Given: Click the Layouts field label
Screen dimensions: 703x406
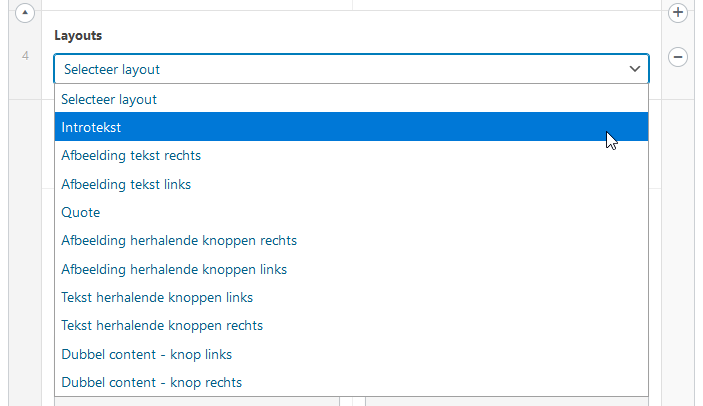Looking at the screenshot, I should (78, 35).
